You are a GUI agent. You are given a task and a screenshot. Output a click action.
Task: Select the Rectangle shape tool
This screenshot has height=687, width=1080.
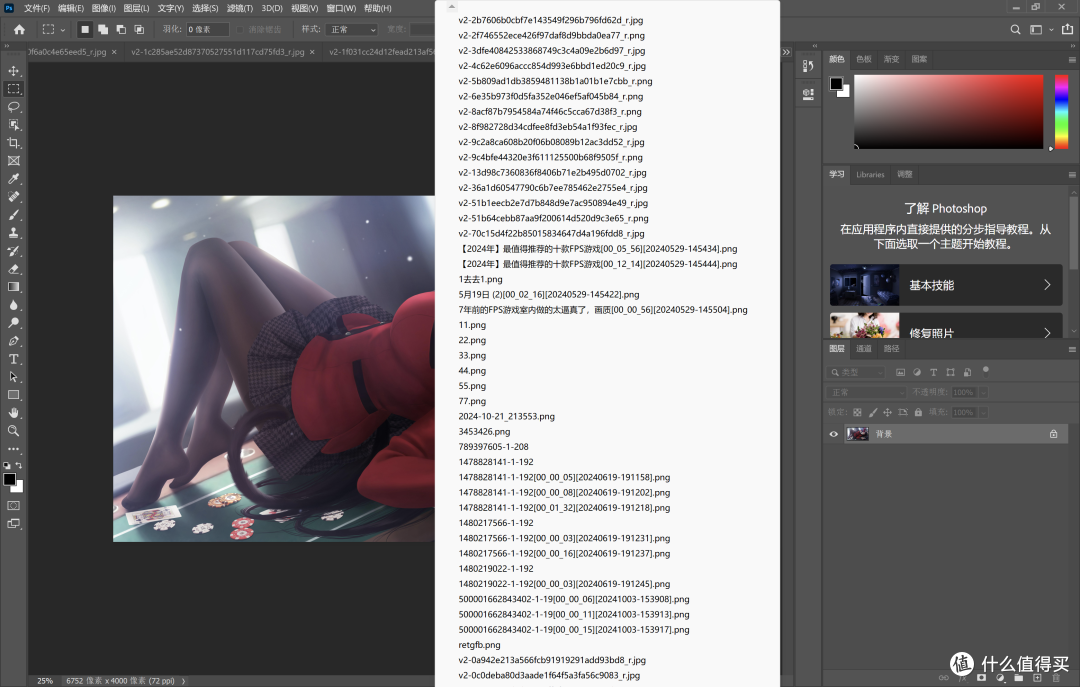click(x=14, y=395)
